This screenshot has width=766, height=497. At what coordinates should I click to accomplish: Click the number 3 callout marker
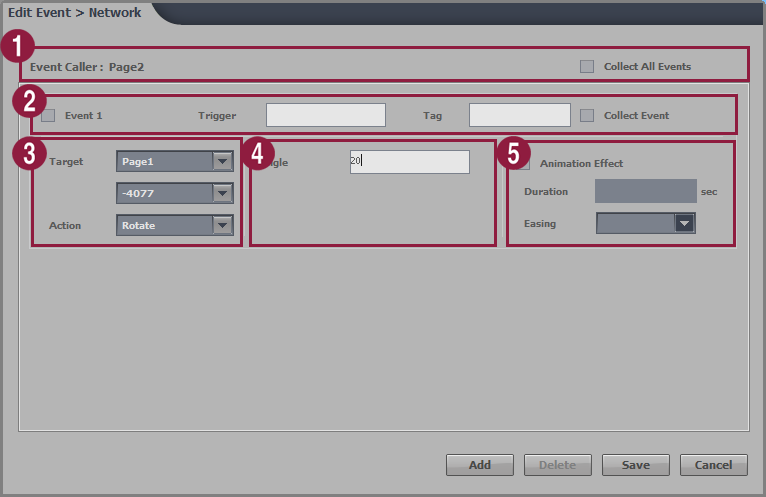point(28,154)
